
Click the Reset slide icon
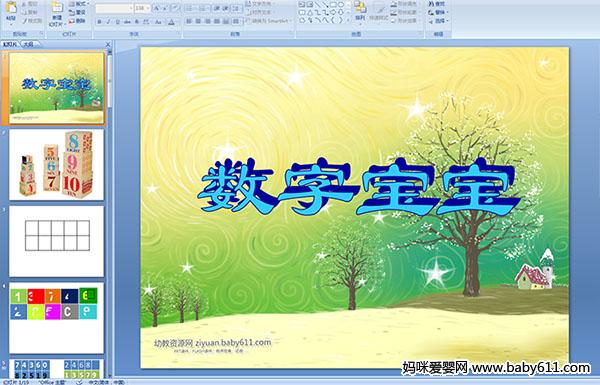point(78,12)
